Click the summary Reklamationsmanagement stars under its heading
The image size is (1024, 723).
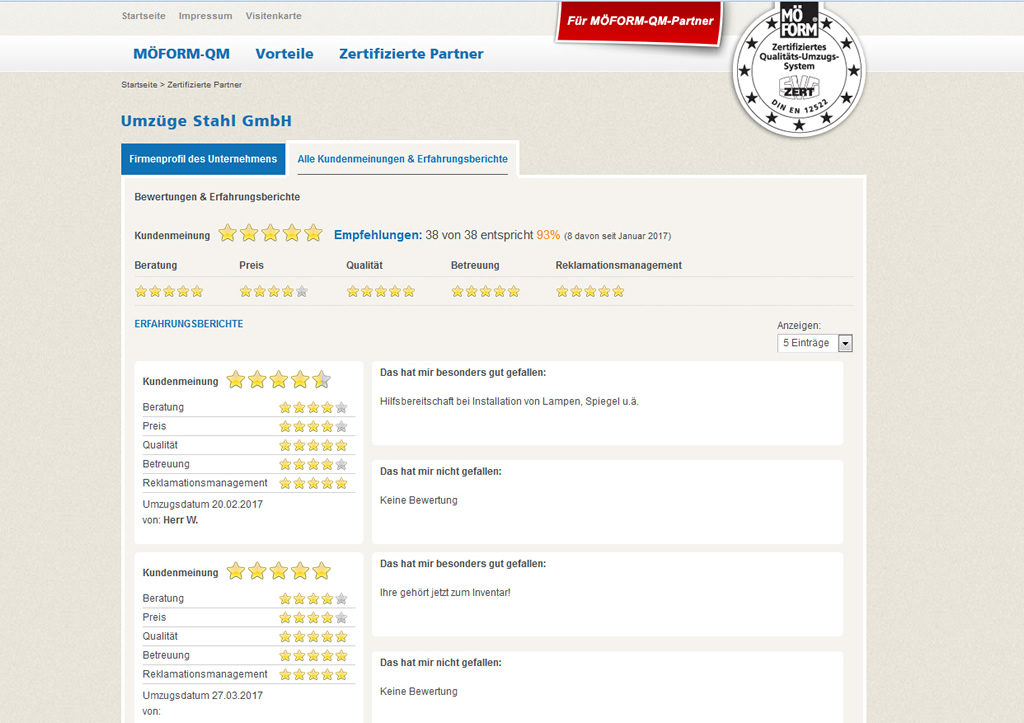(x=590, y=291)
